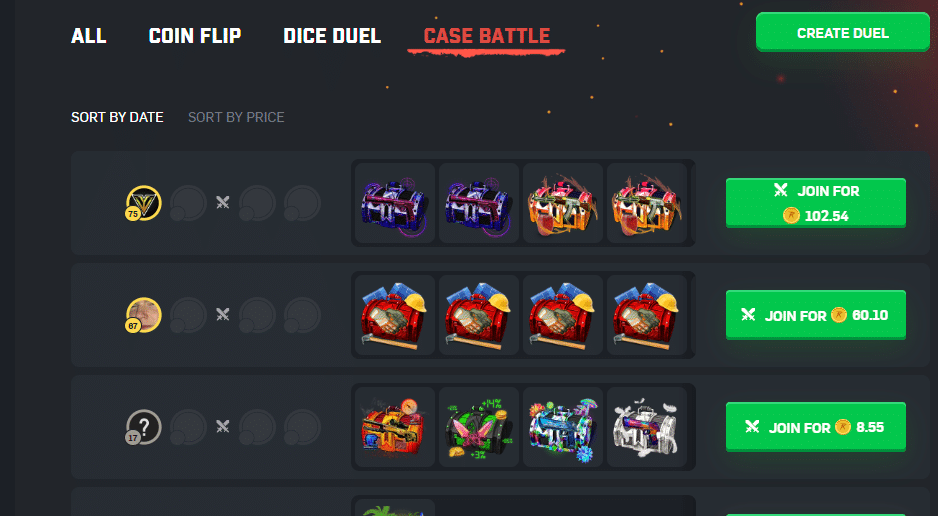Image resolution: width=938 pixels, height=516 pixels.
Task: Show the All duels tab
Action: (89, 36)
